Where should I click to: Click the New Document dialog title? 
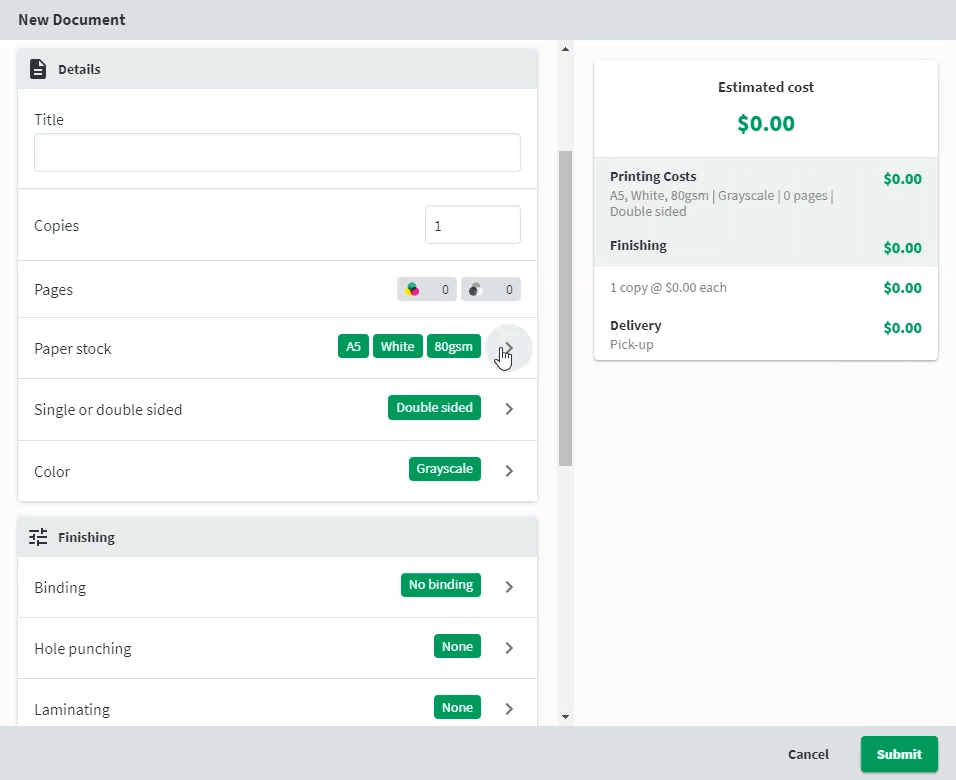(72, 20)
